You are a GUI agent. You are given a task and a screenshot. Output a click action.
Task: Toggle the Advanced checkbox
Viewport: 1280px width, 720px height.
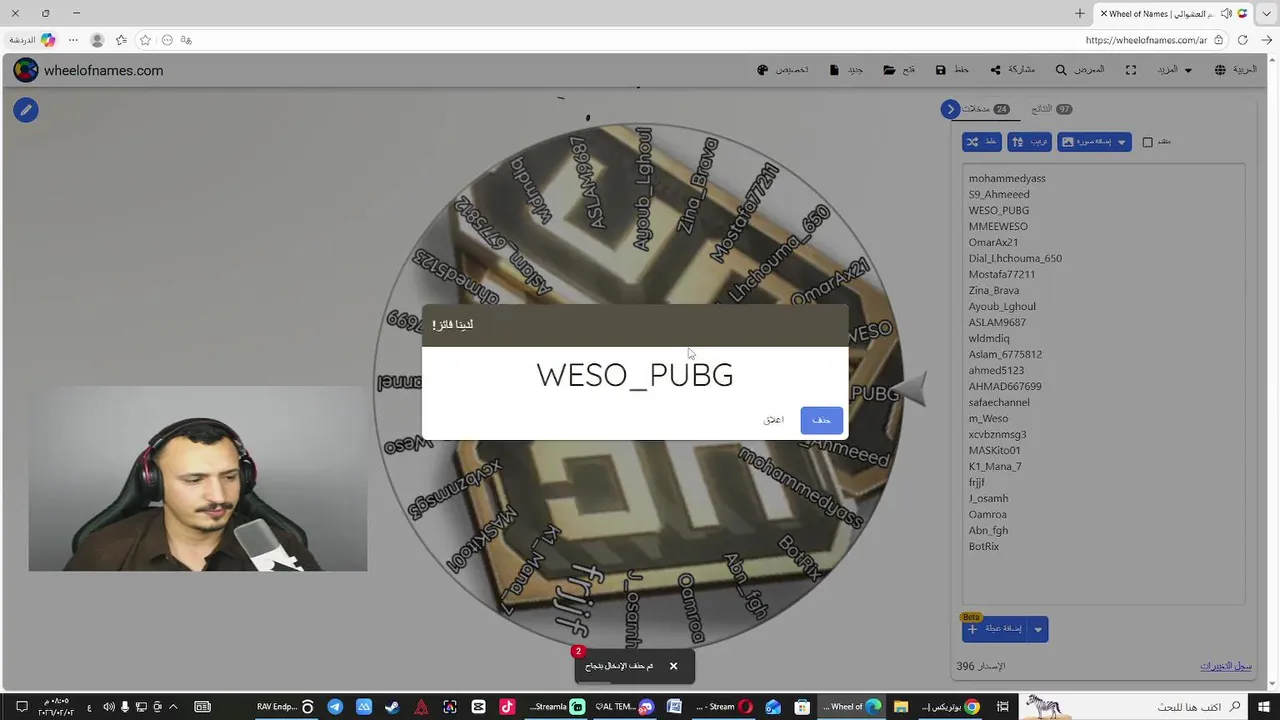point(1148,142)
